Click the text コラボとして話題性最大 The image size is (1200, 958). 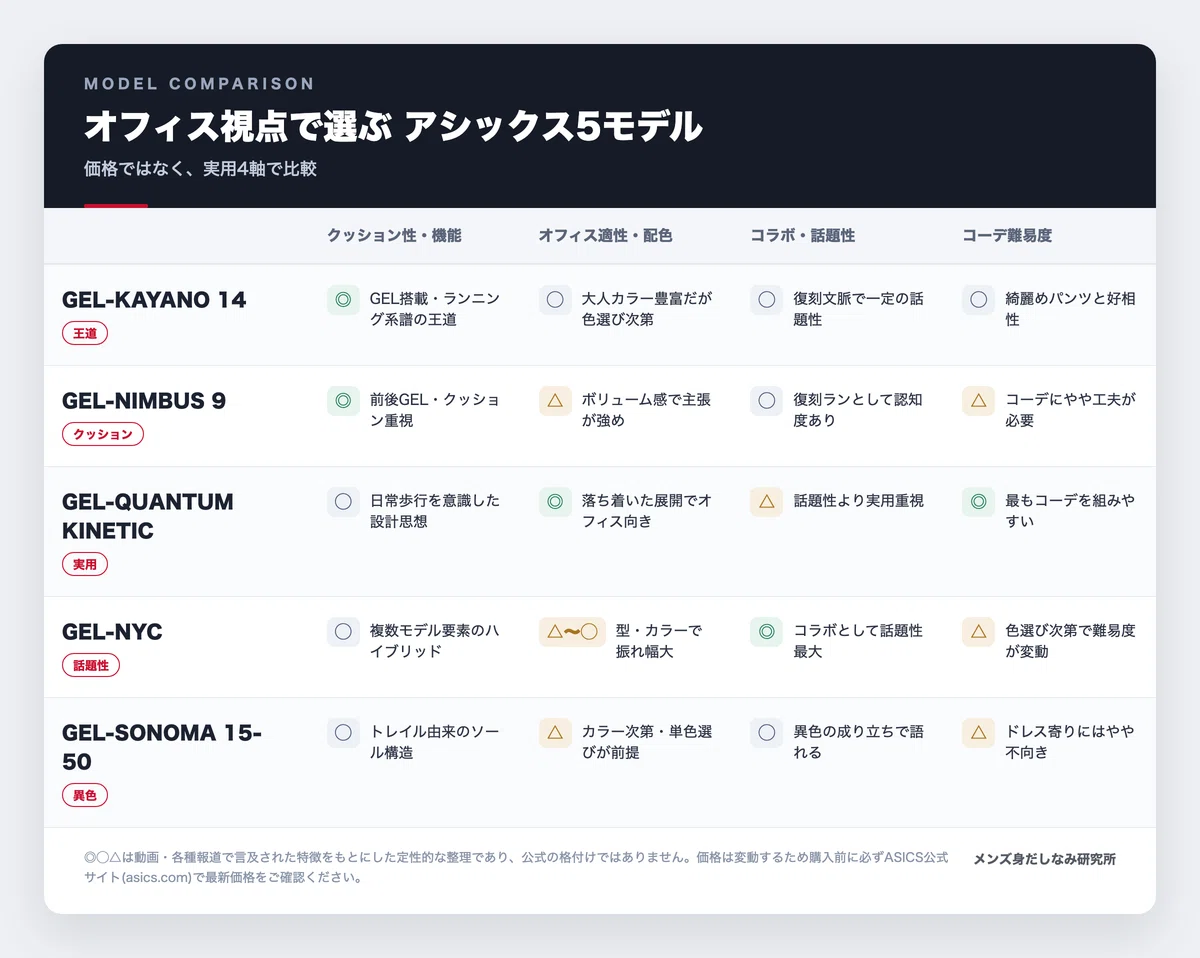858,641
